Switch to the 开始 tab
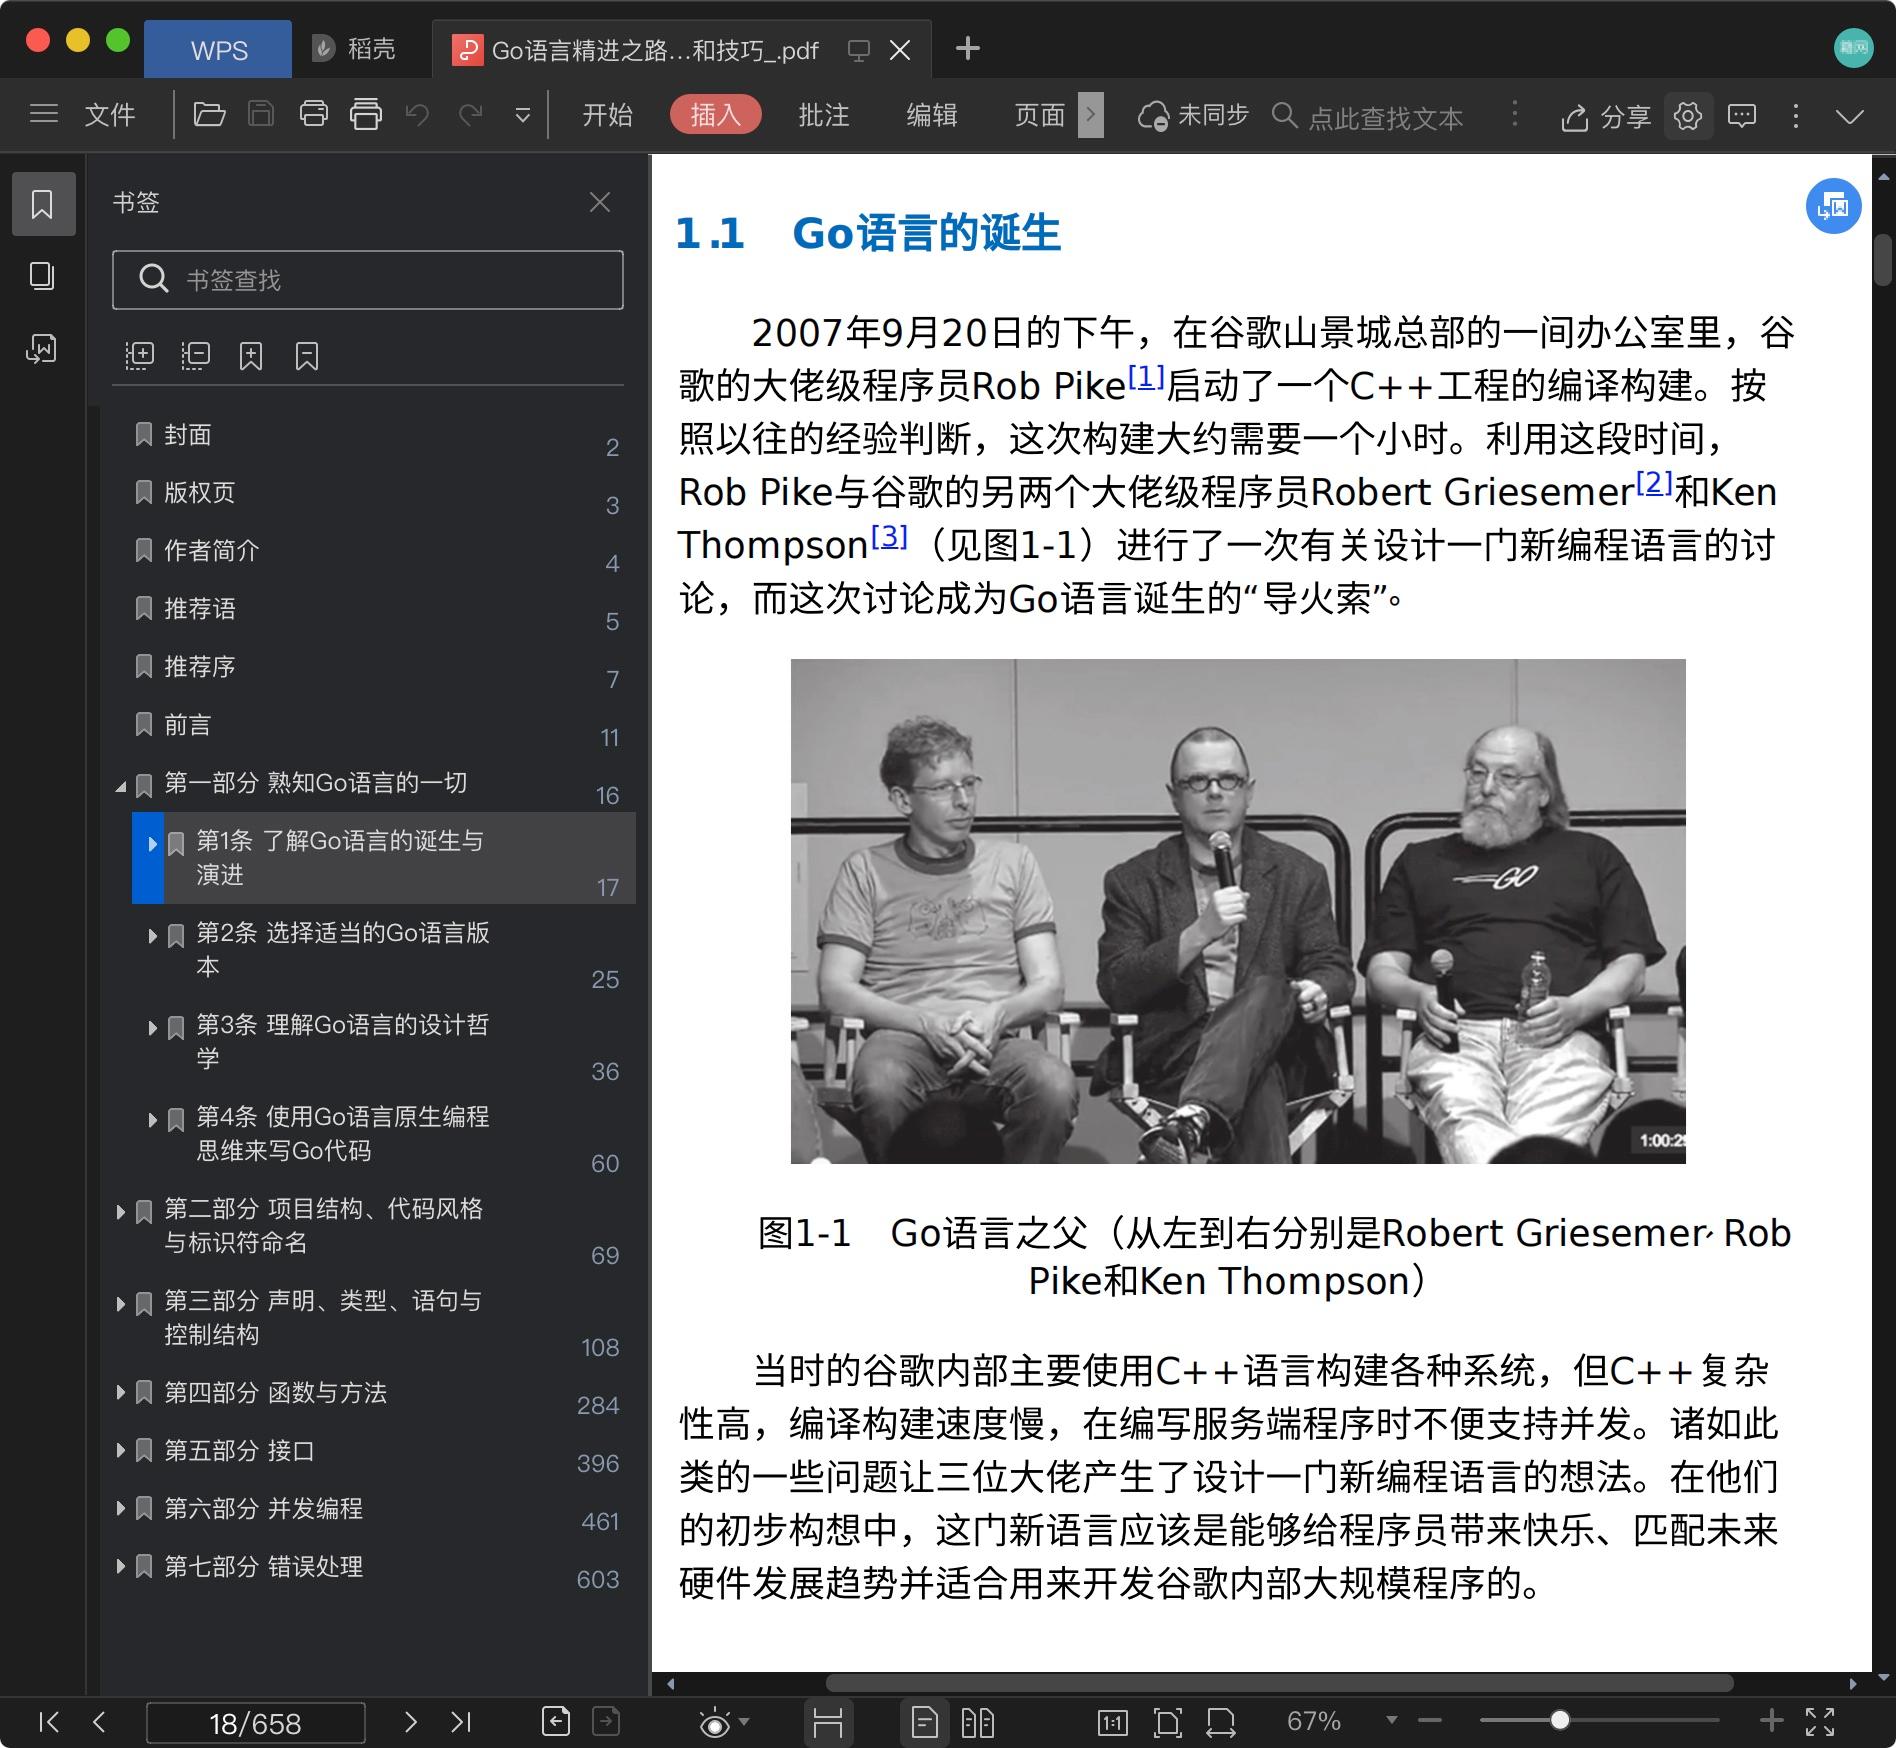 click(x=607, y=115)
